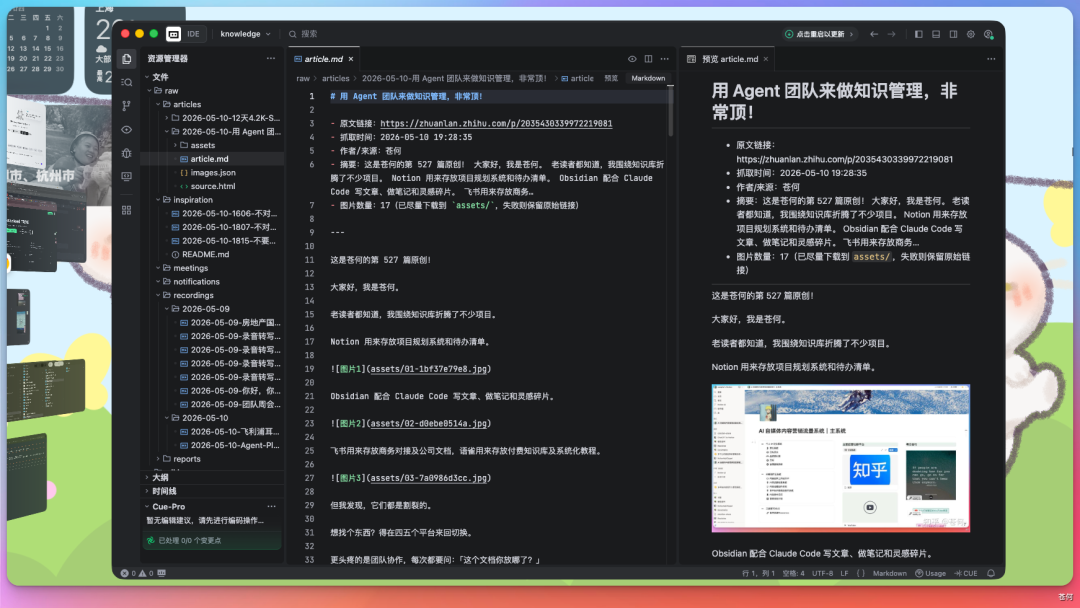Open the Explorer files icon in activity bar
1080x608 pixels.
point(127,59)
